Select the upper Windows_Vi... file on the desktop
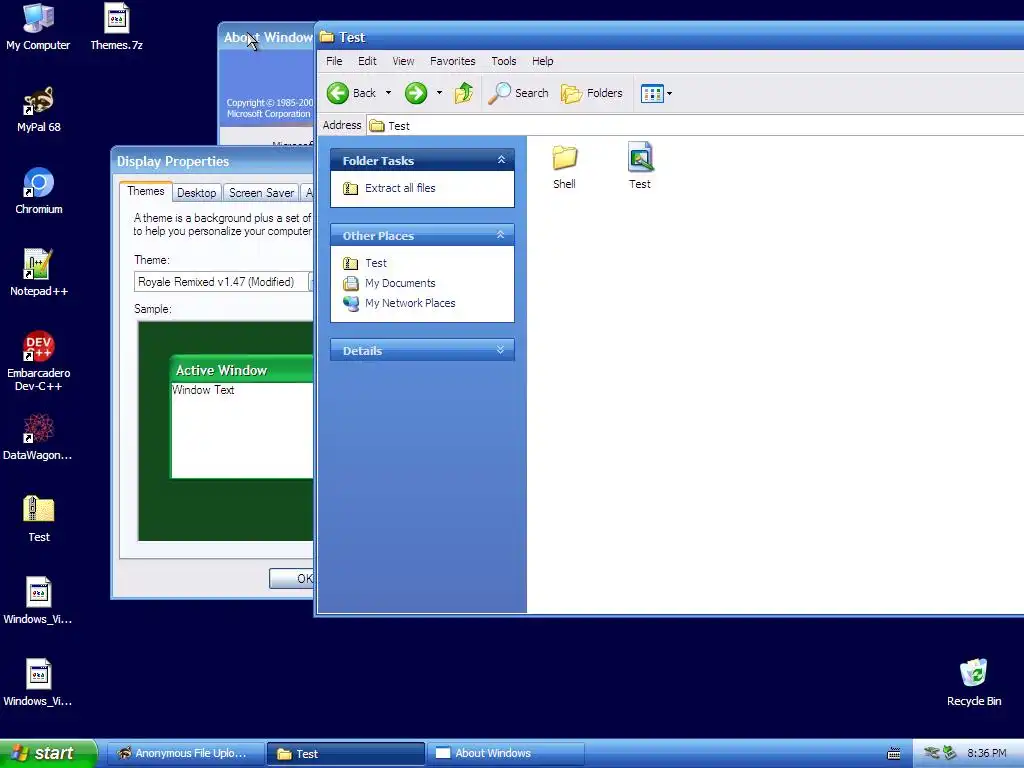This screenshot has height=768, width=1024. pos(38,601)
